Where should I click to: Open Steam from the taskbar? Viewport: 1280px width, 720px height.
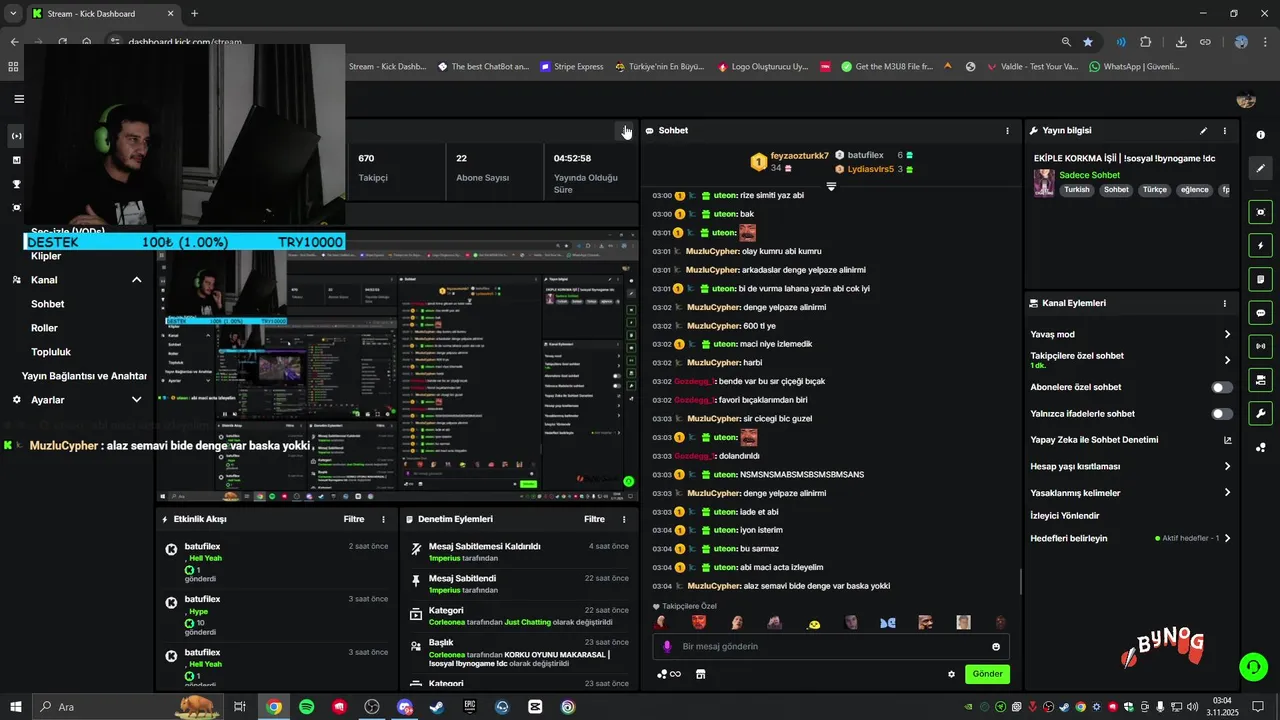pos(437,707)
